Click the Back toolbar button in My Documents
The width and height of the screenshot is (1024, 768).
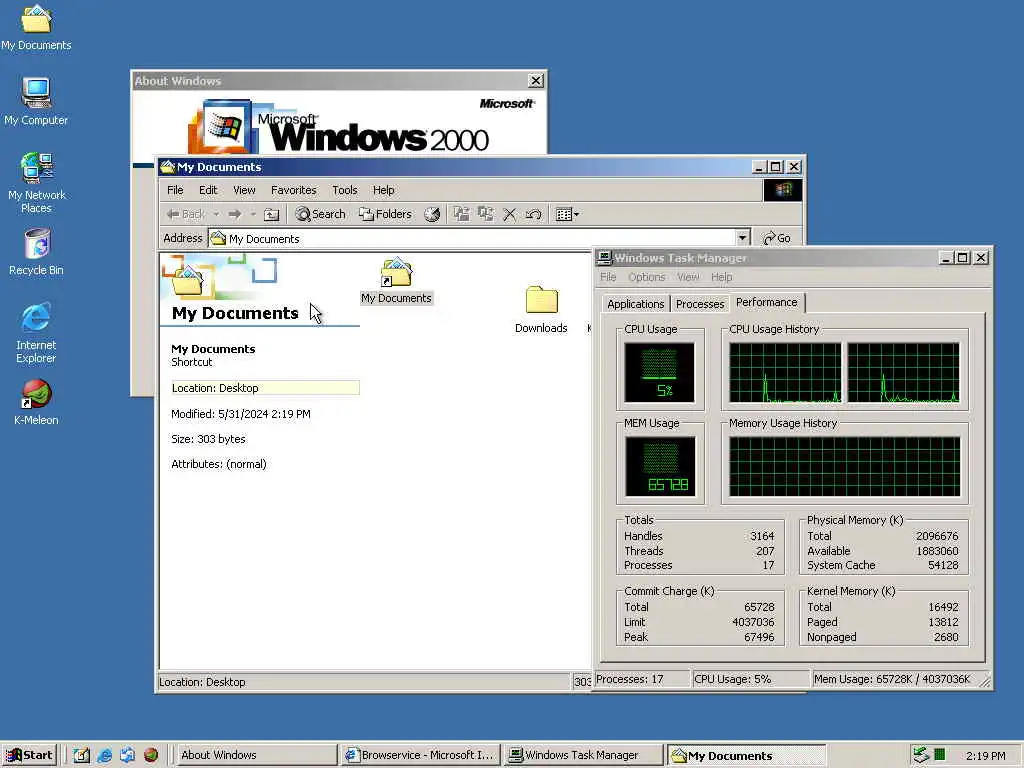pyautogui.click(x=186, y=214)
